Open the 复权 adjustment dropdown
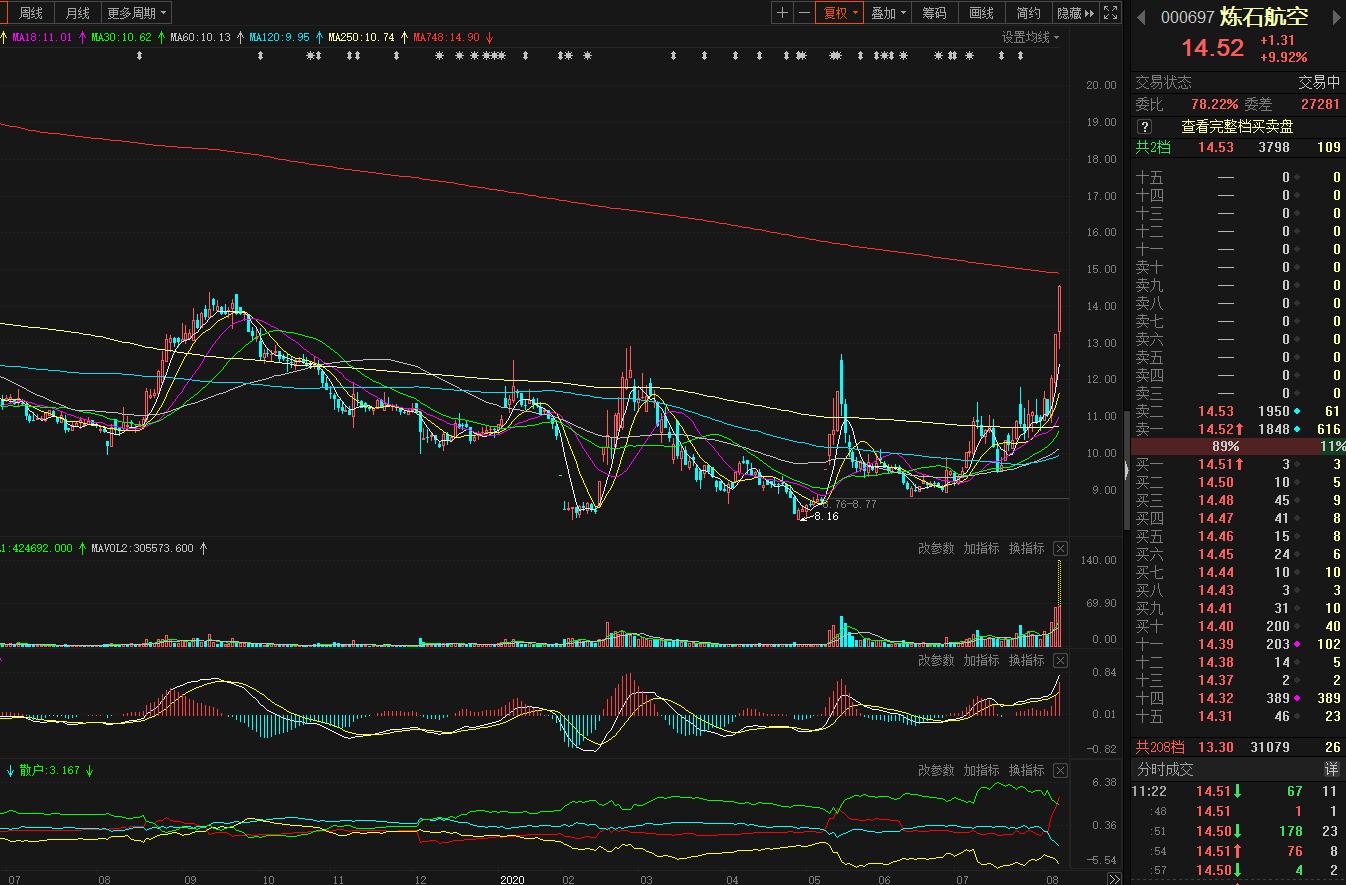The width and height of the screenshot is (1346, 885). click(840, 13)
